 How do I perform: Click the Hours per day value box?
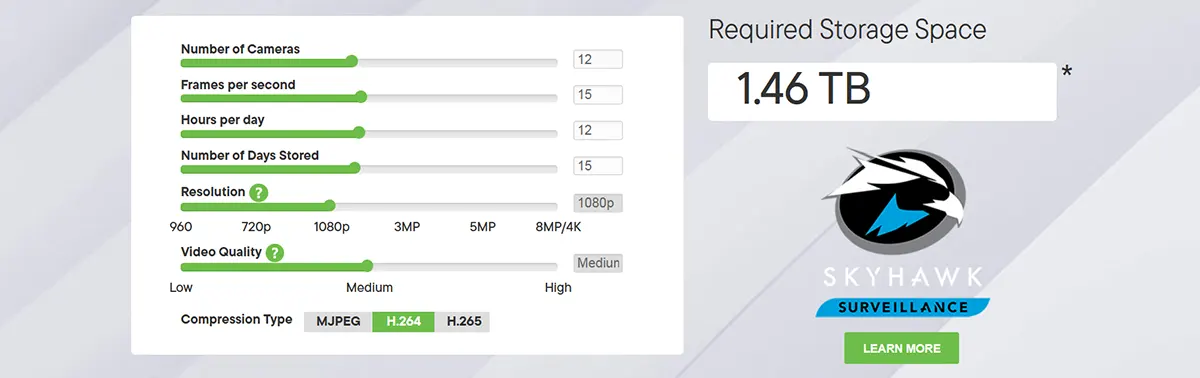[x=598, y=131]
